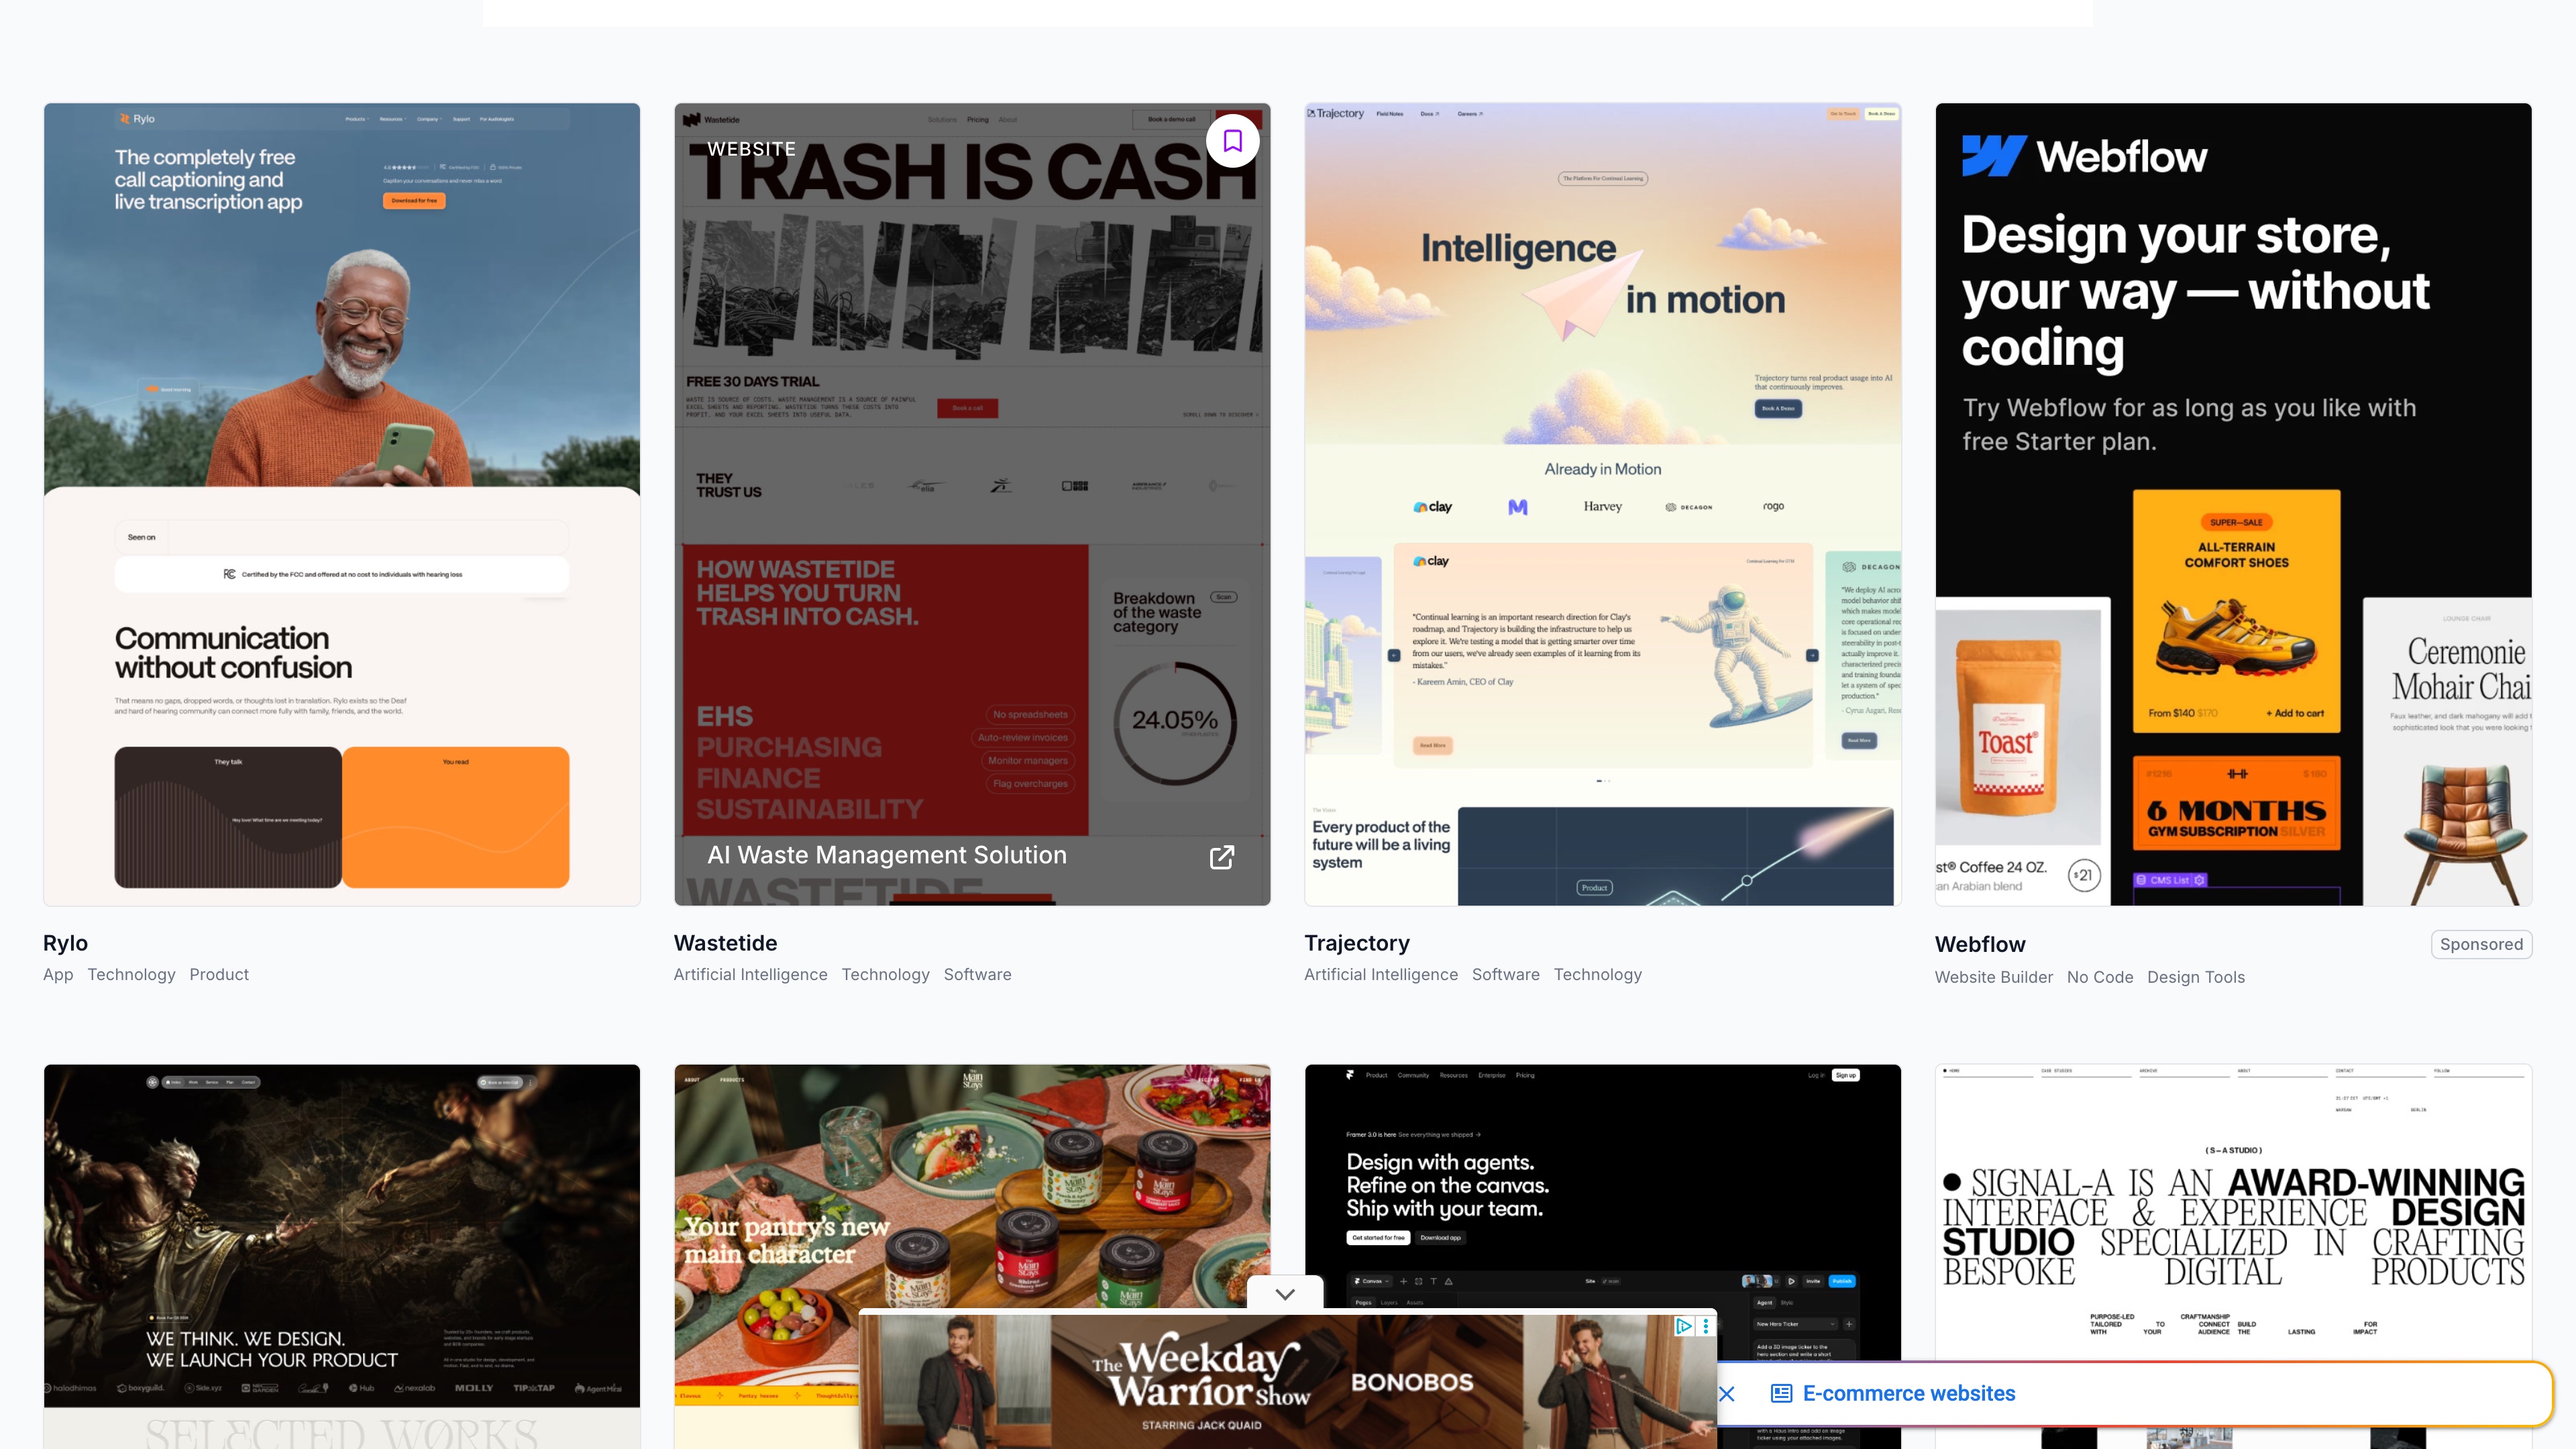Select Website Builder tag under Webflow
This screenshot has height=1449, width=2576.
(1993, 977)
